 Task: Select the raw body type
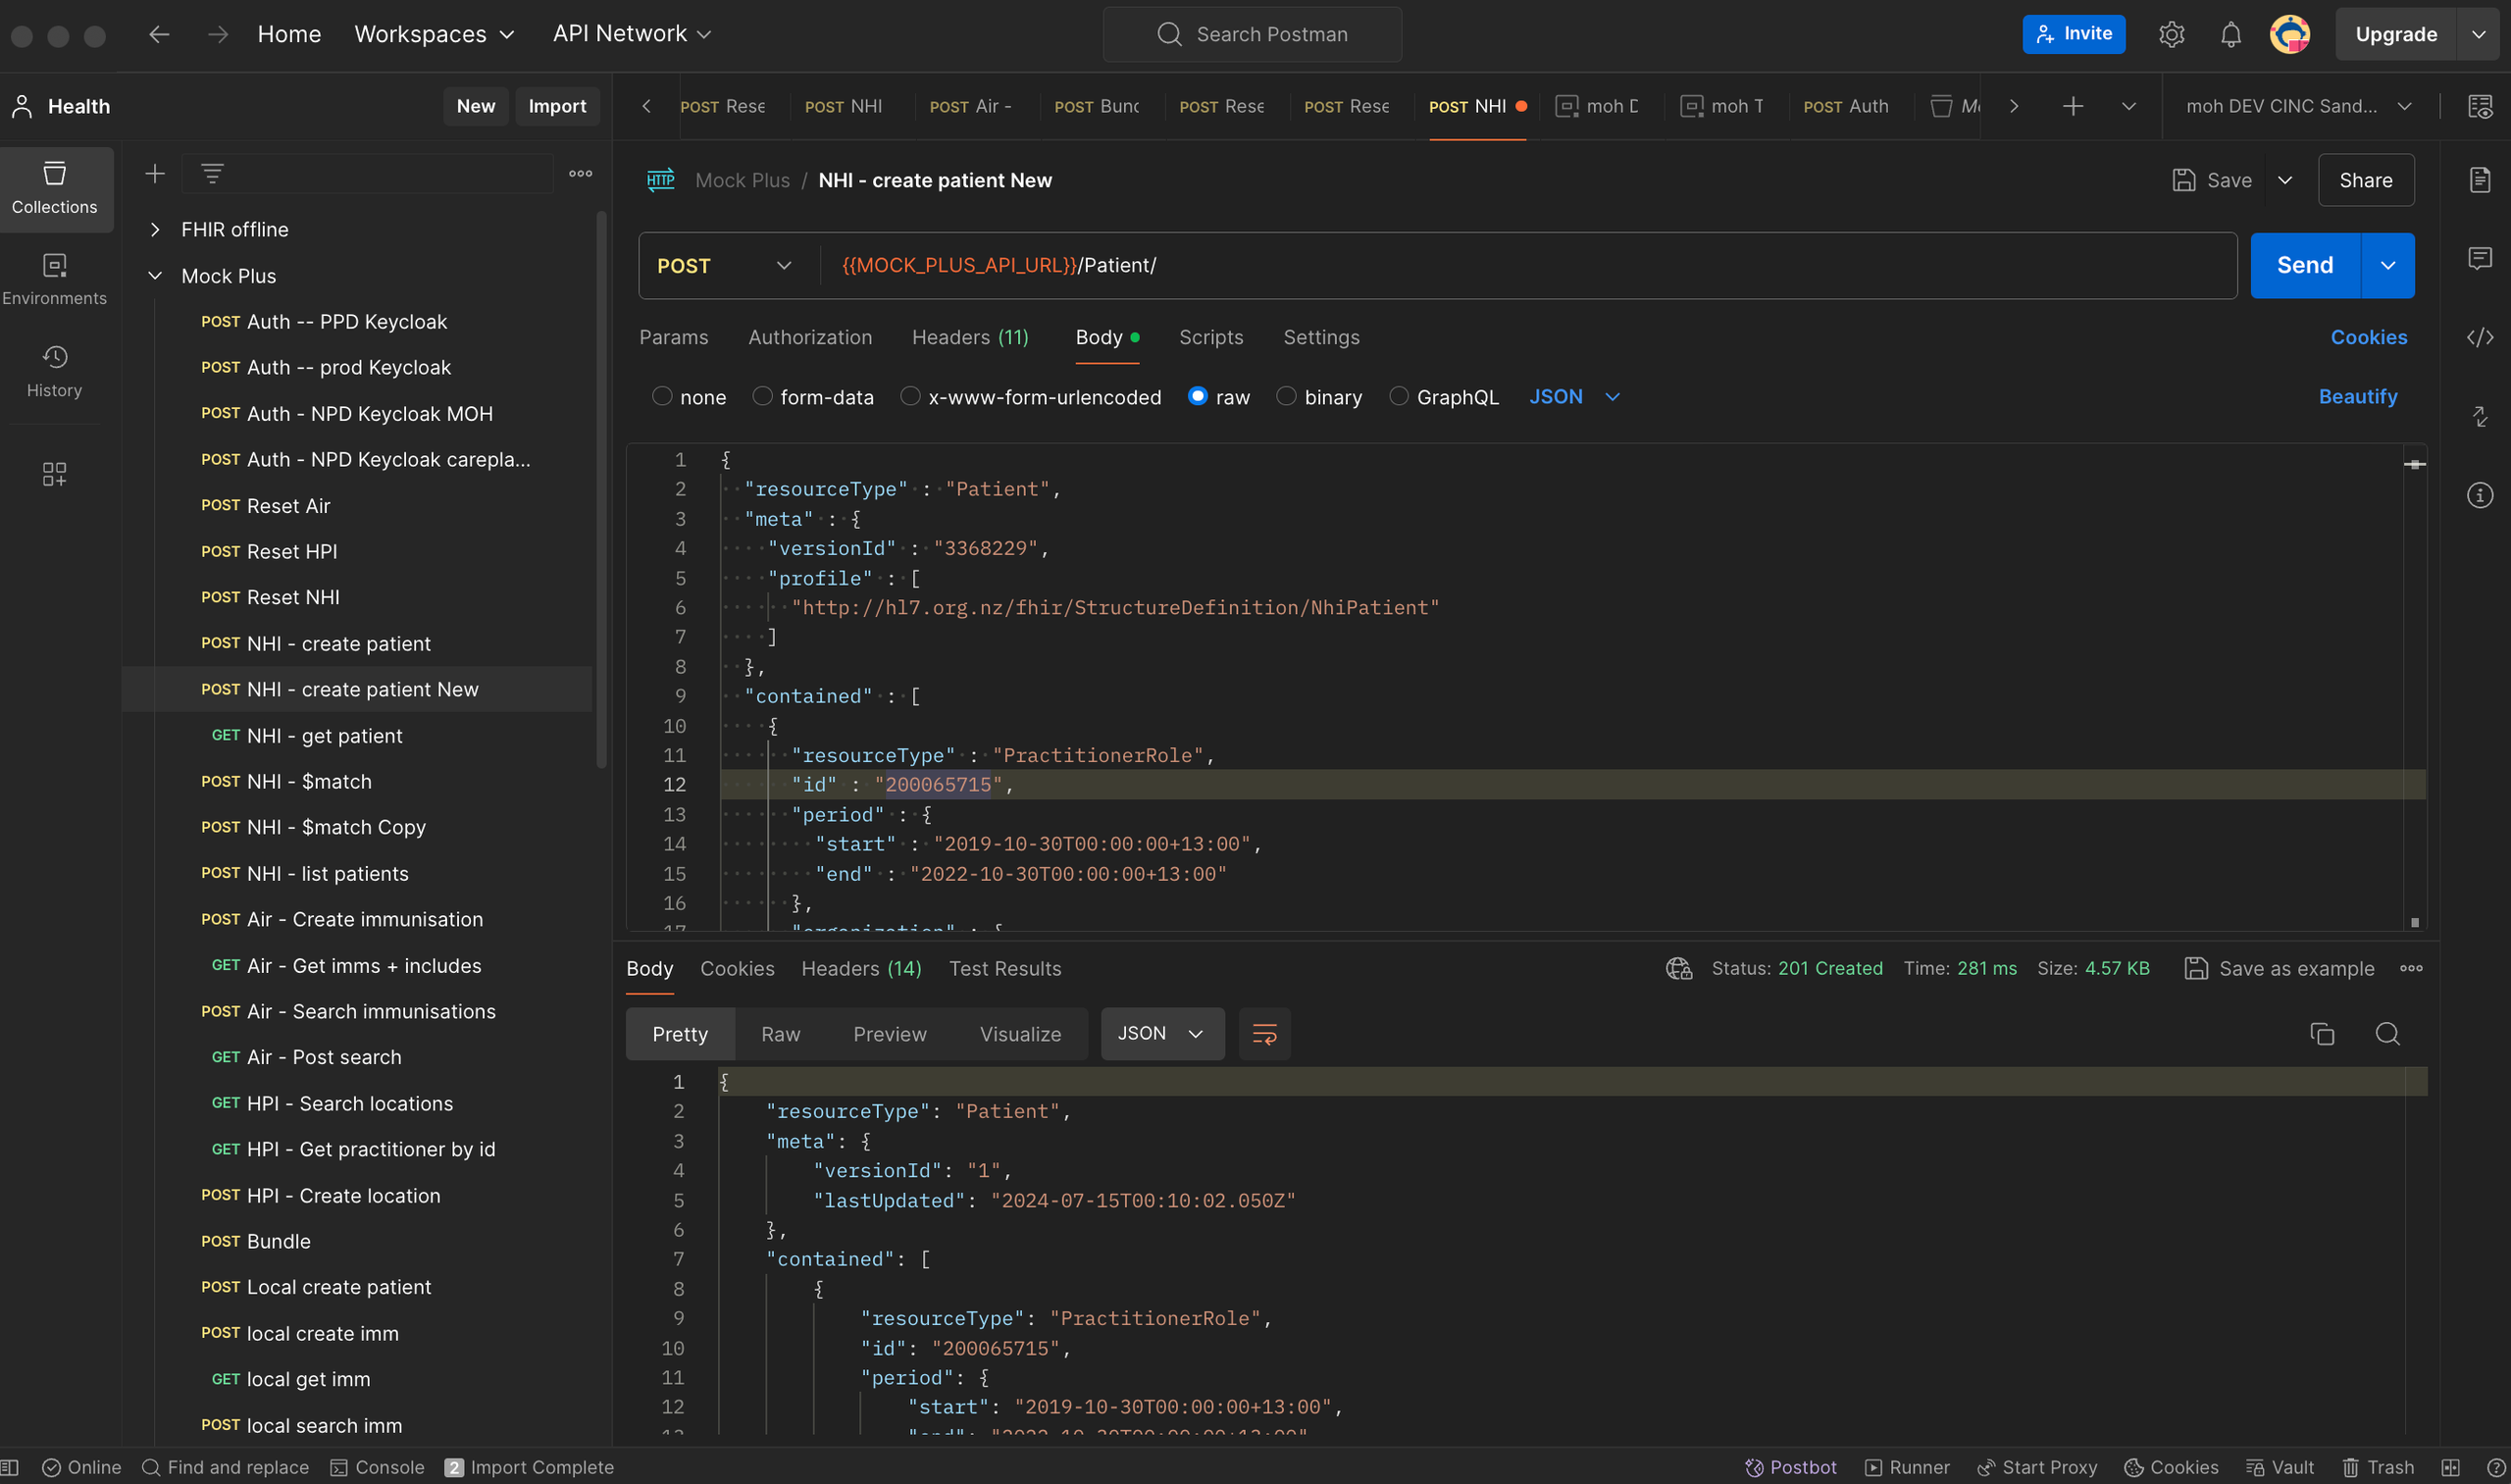1197,397
